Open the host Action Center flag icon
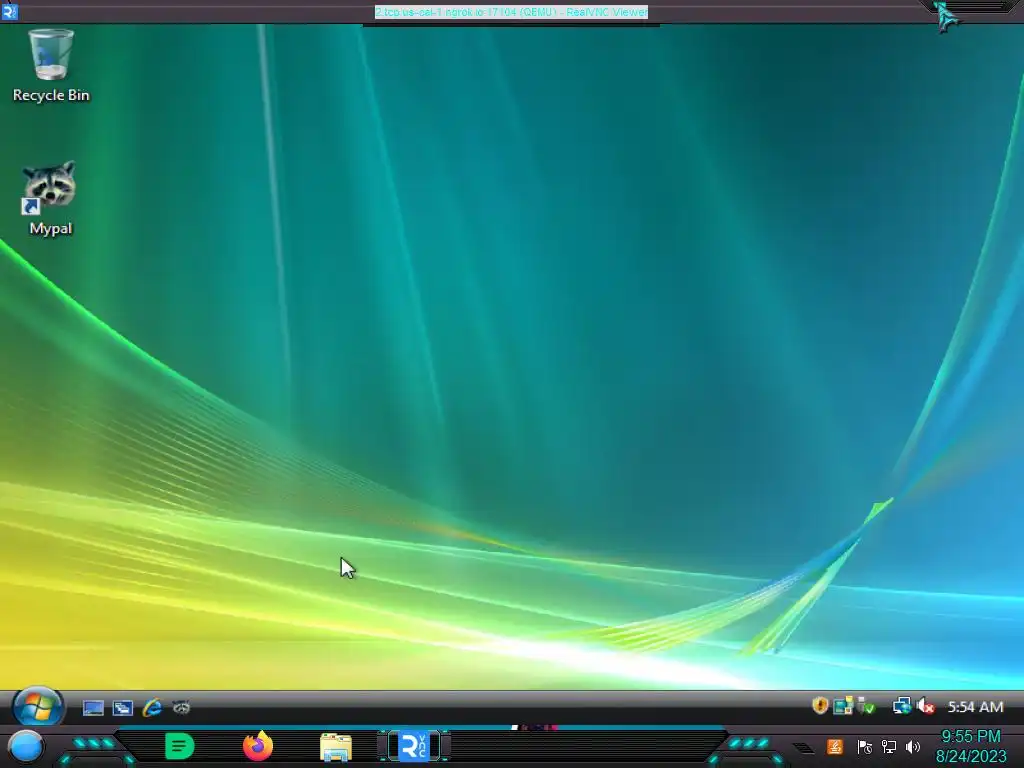Screen dimensions: 1024x768 (x=864, y=746)
